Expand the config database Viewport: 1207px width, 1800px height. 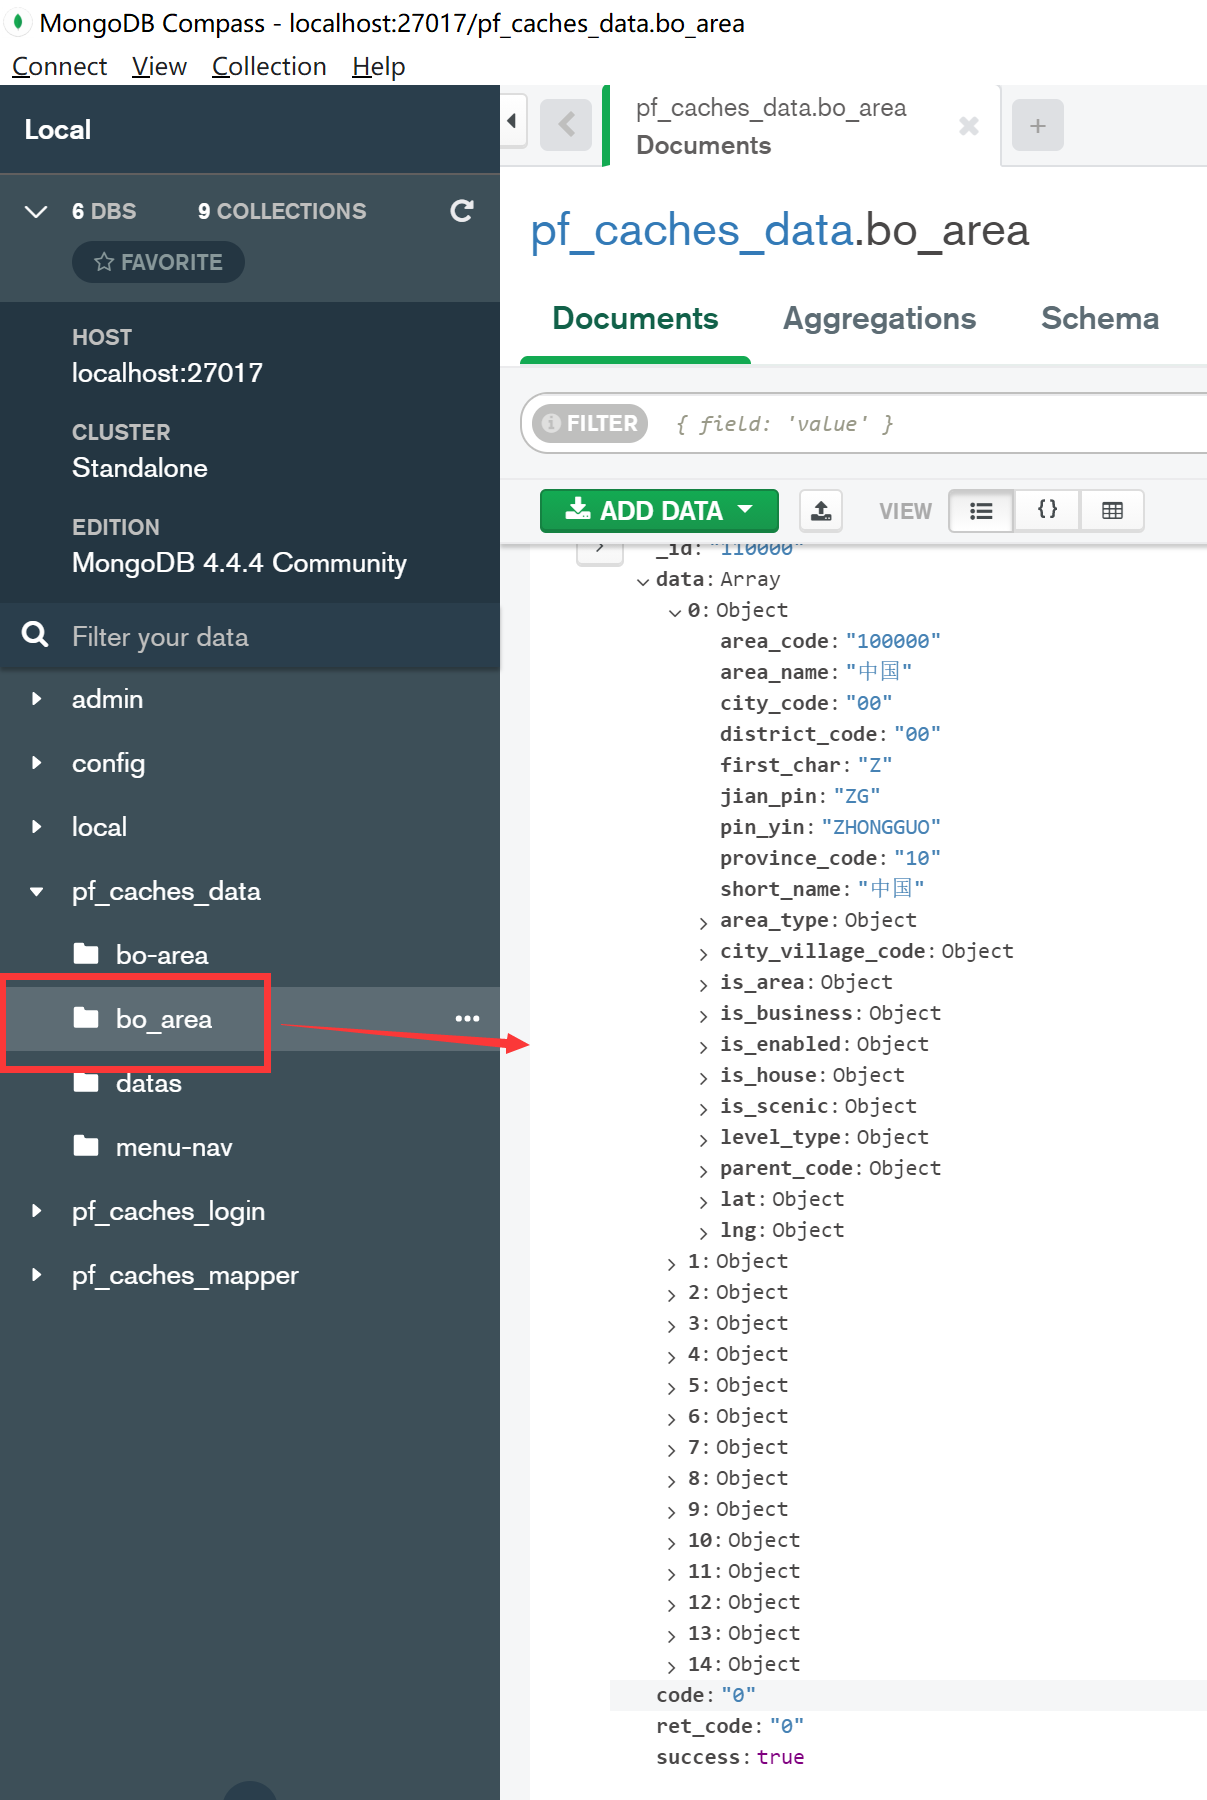[x=36, y=763]
